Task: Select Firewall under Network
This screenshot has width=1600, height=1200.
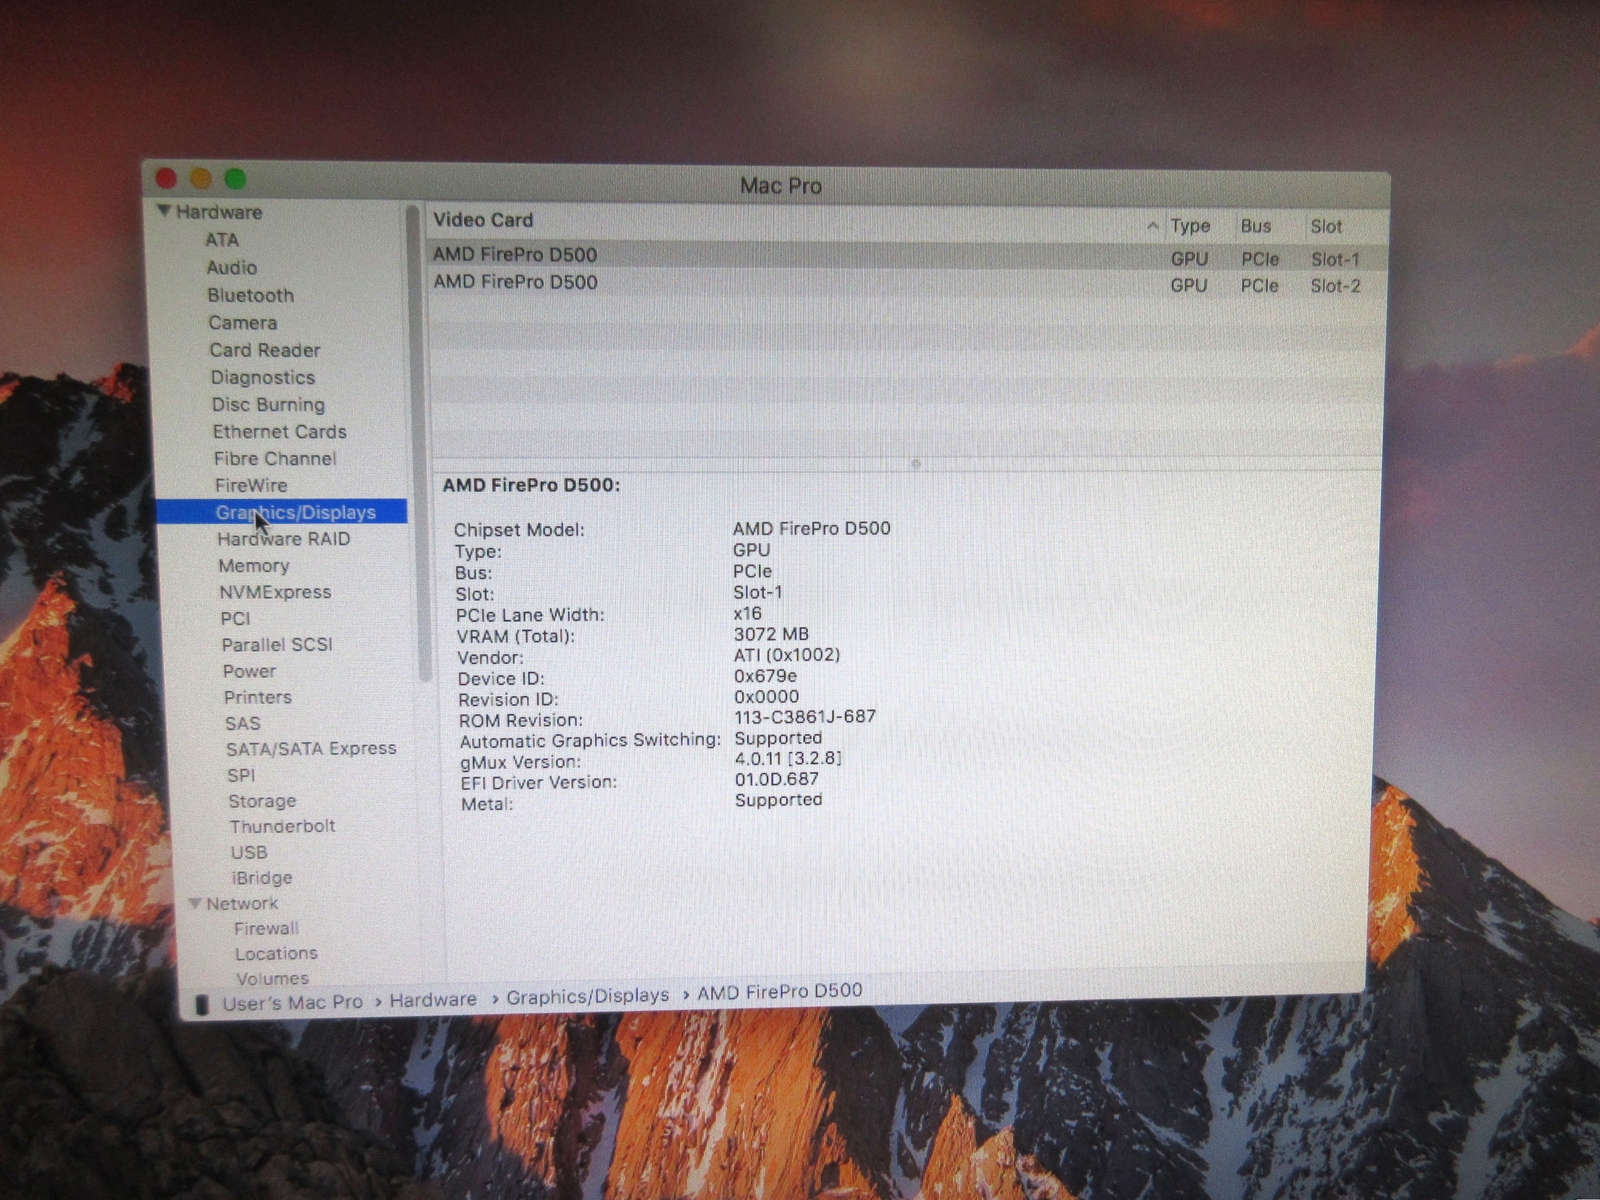Action: (x=266, y=928)
